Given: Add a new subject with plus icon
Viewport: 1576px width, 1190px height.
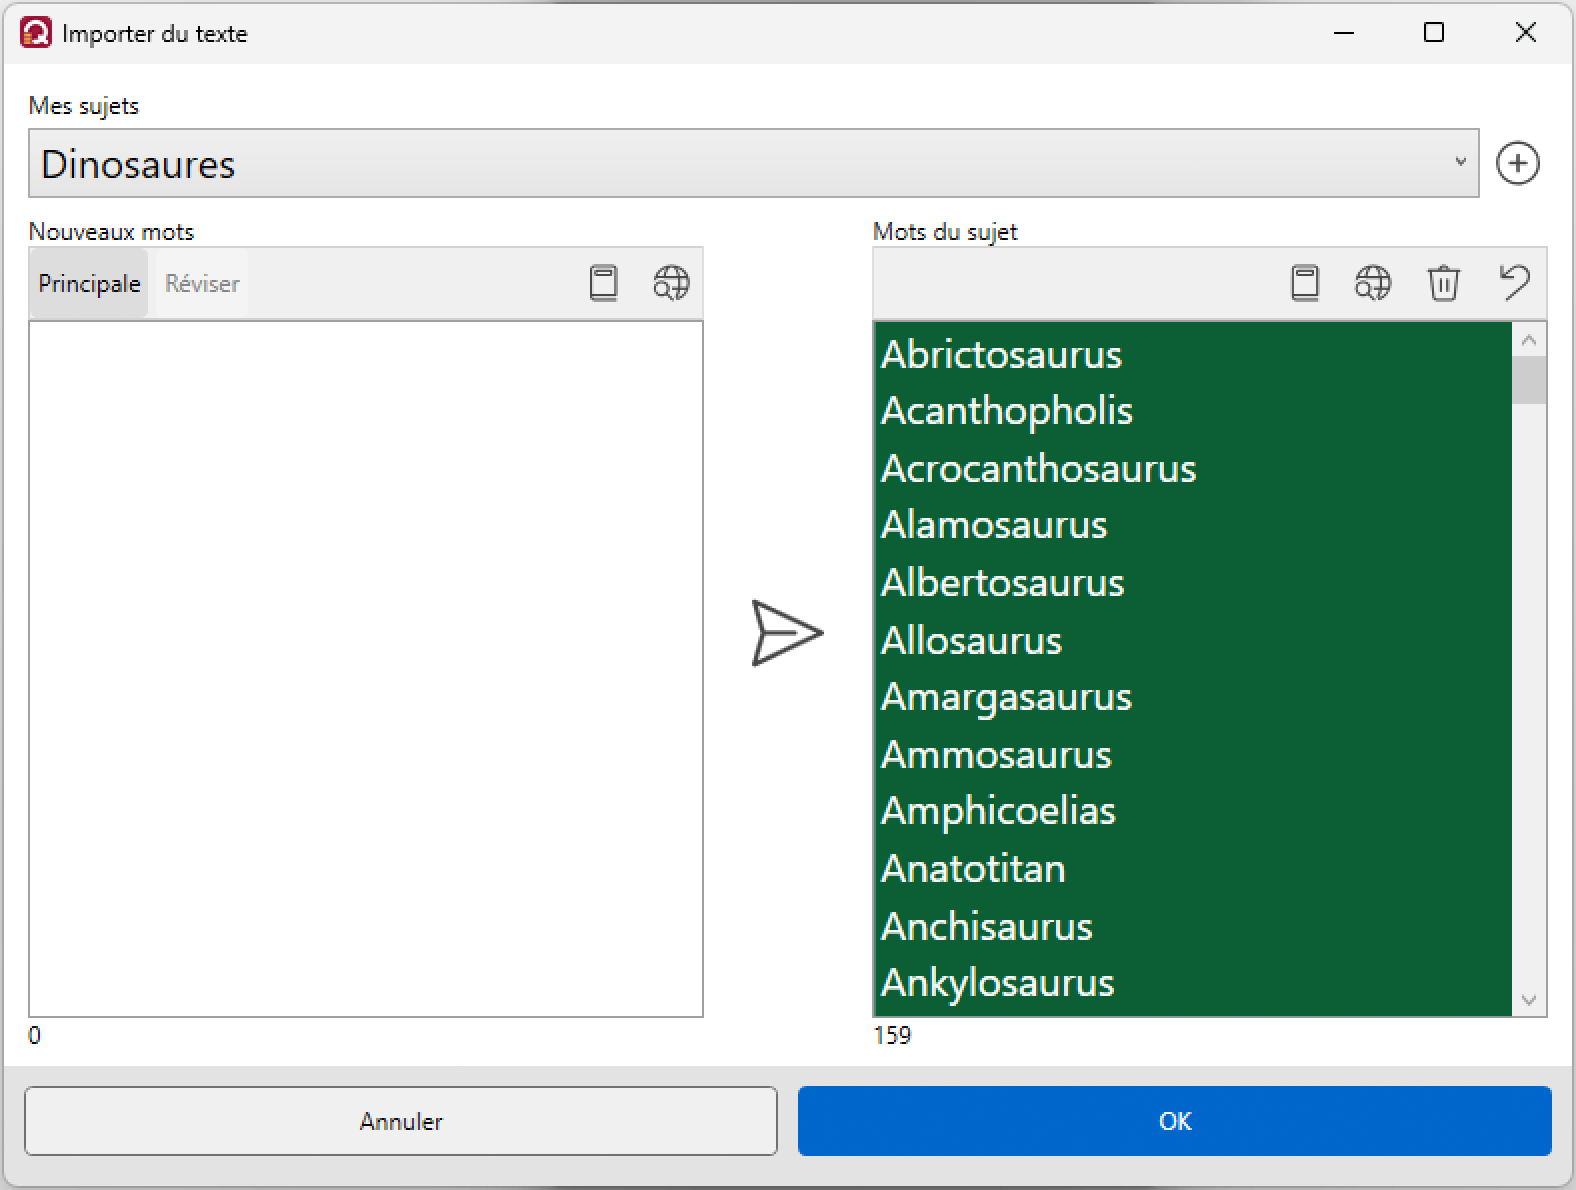Looking at the screenshot, I should coord(1517,164).
